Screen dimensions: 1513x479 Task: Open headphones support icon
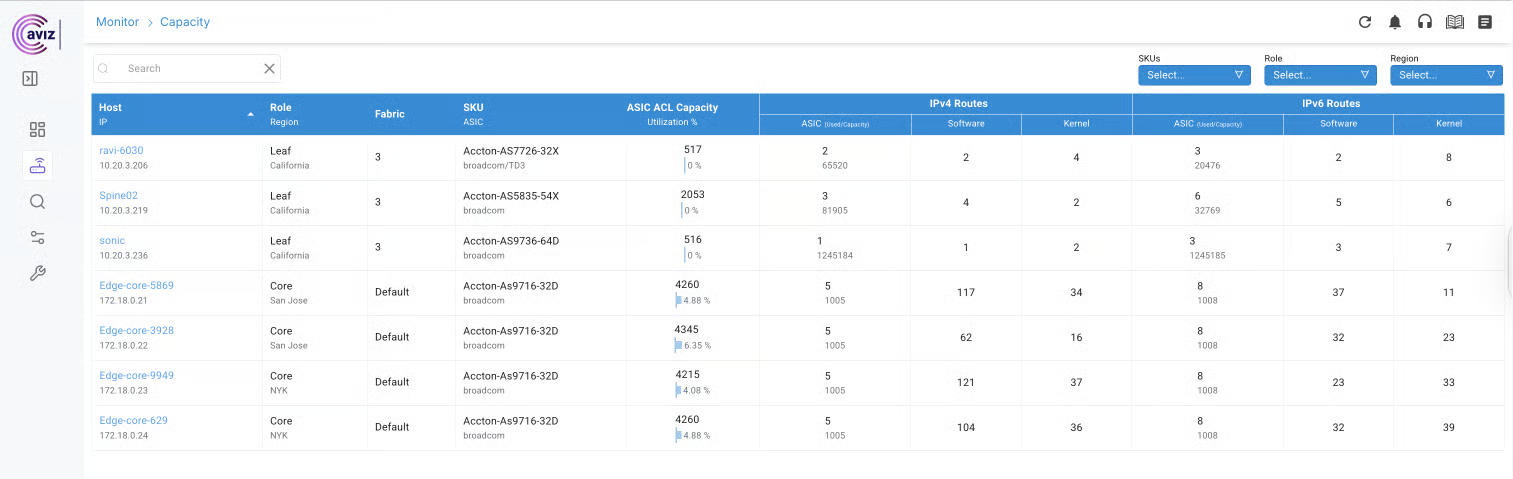(x=1424, y=22)
